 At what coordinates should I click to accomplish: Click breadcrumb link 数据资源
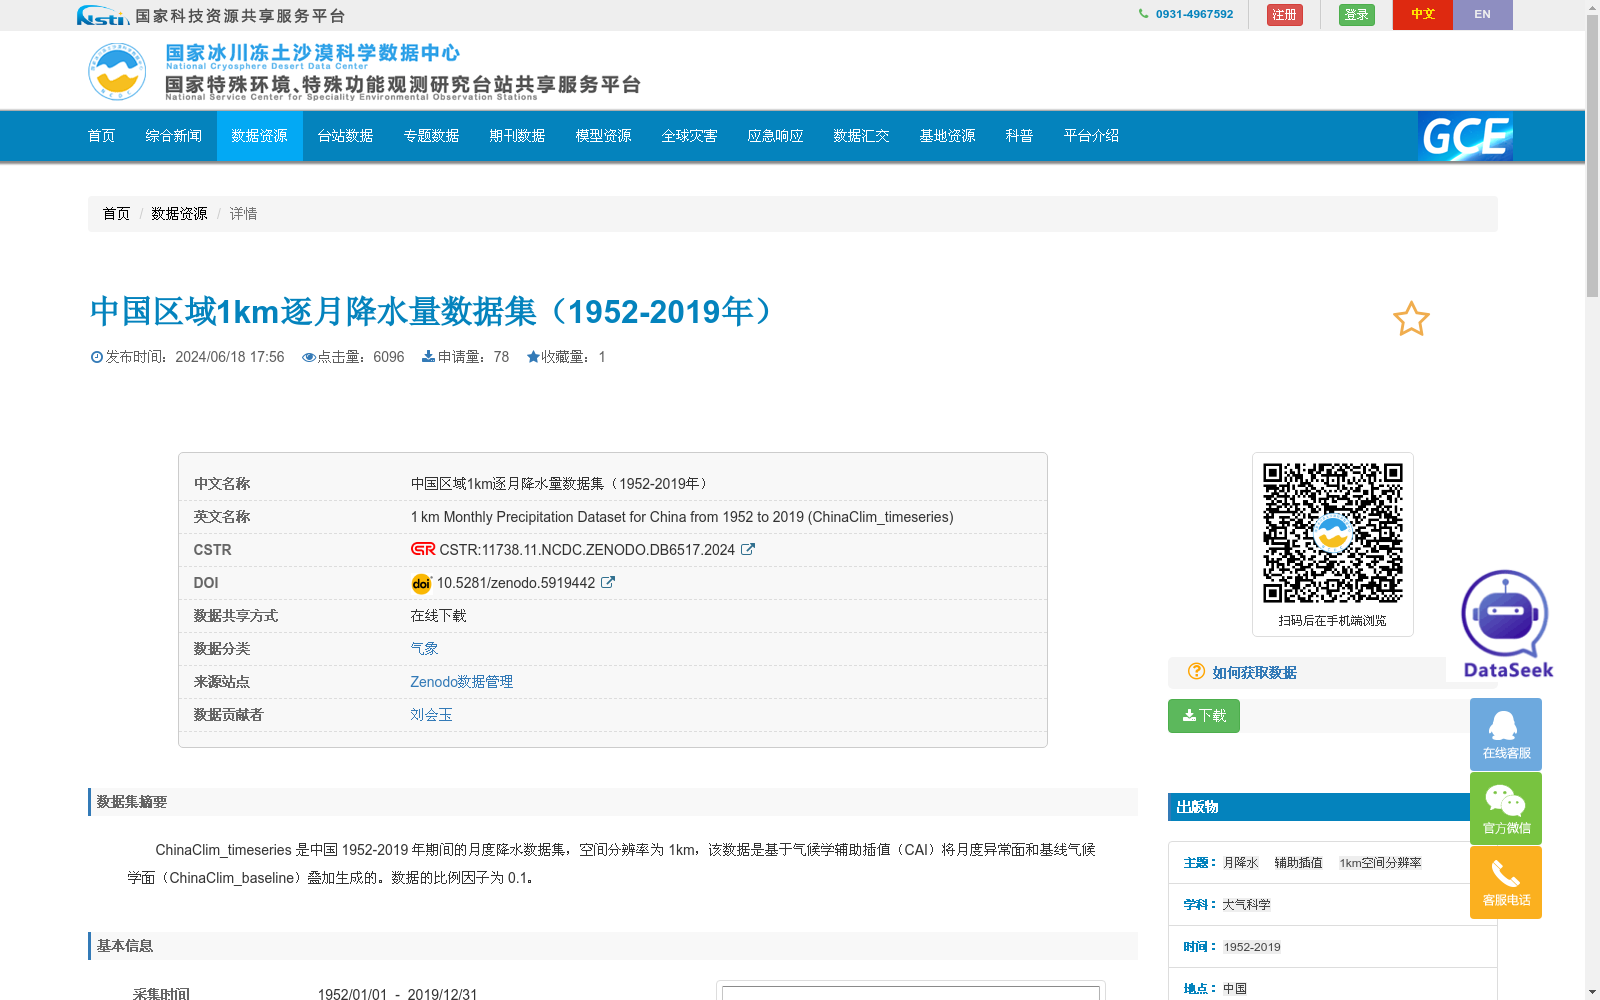pos(179,214)
